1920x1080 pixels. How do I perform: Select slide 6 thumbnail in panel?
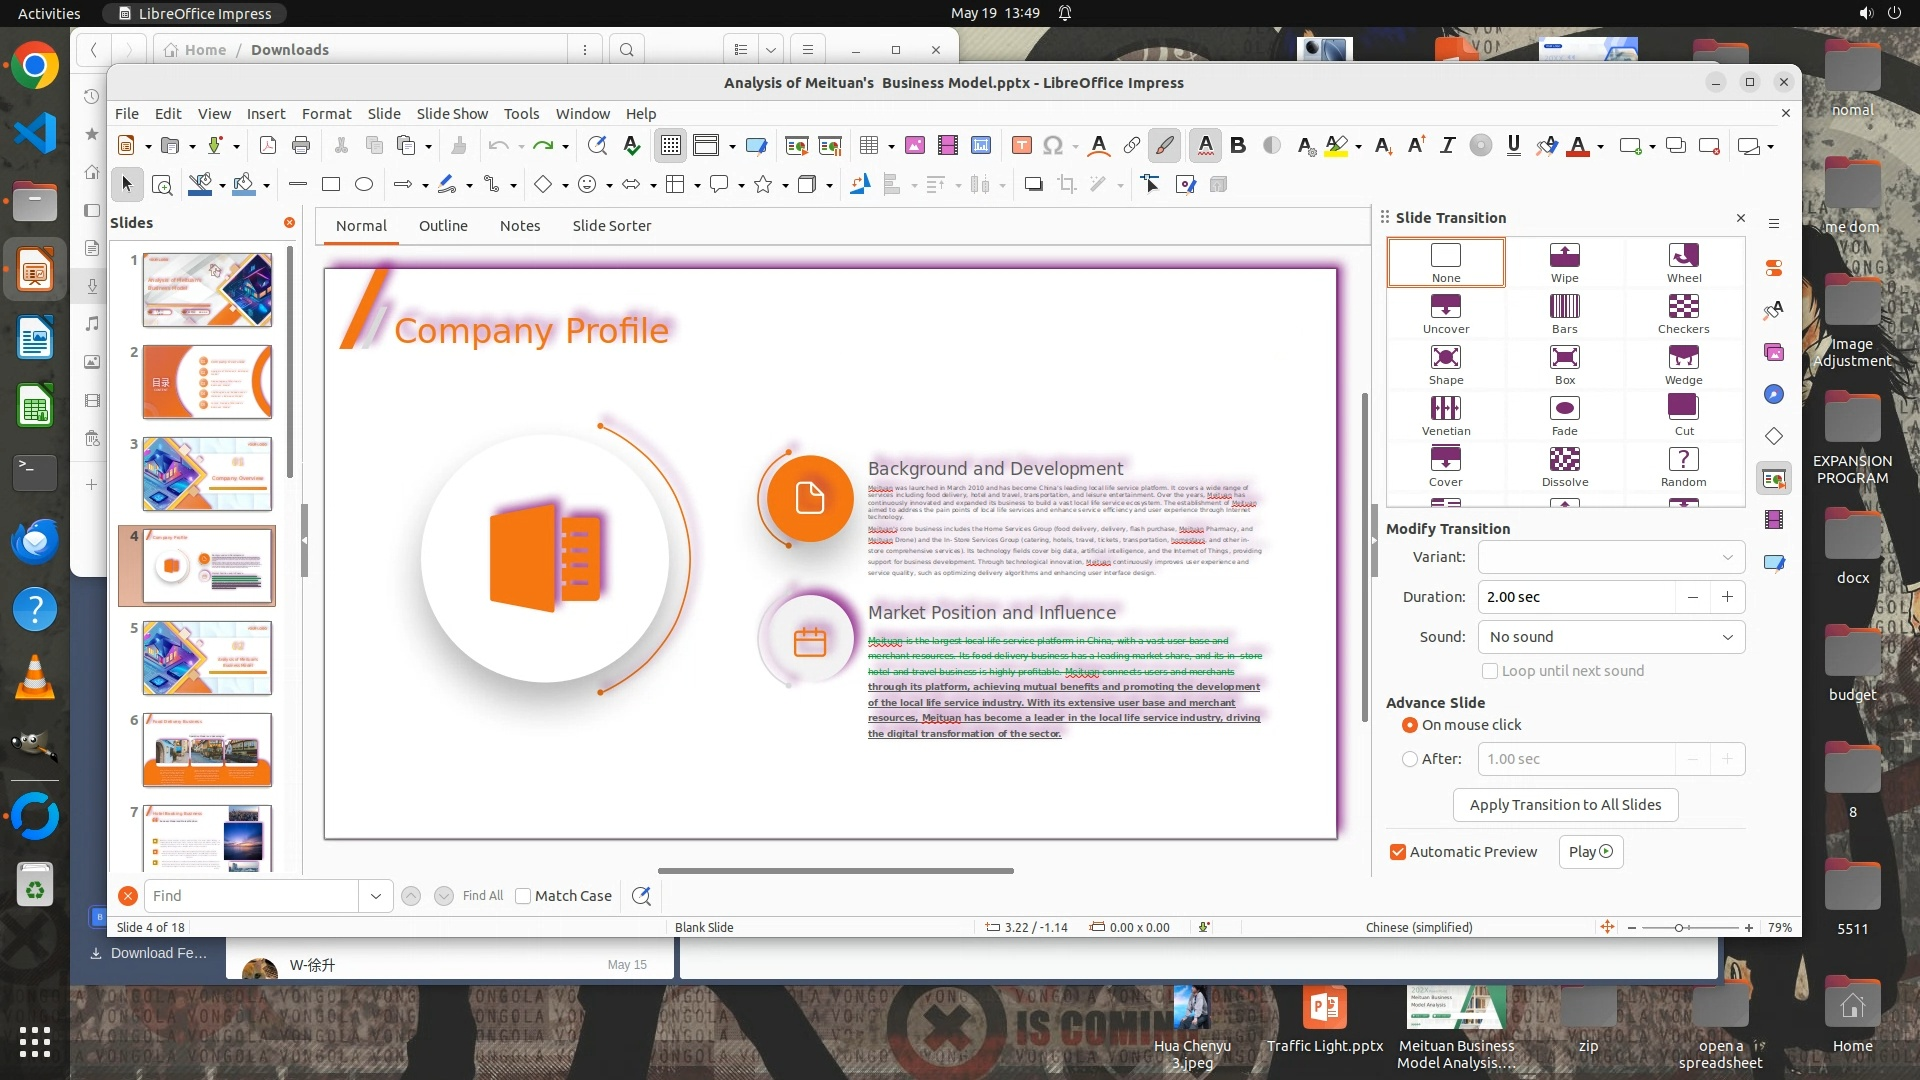click(207, 750)
